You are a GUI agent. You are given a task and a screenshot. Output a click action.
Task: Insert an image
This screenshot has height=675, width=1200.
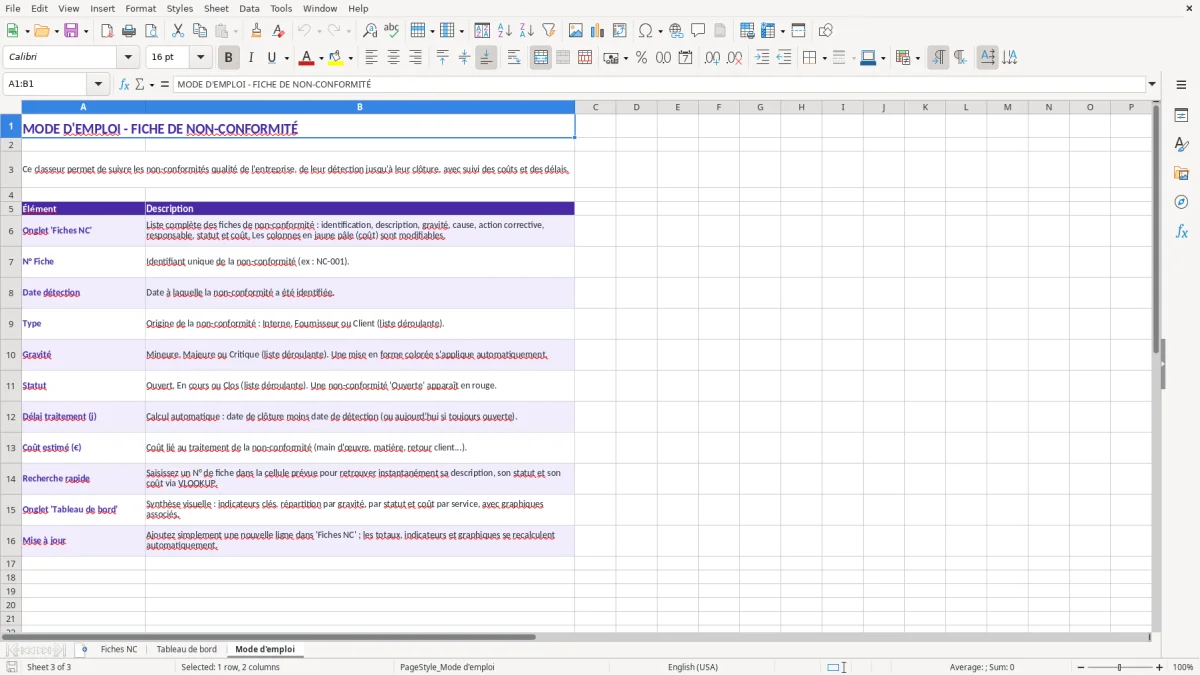pyautogui.click(x=575, y=31)
